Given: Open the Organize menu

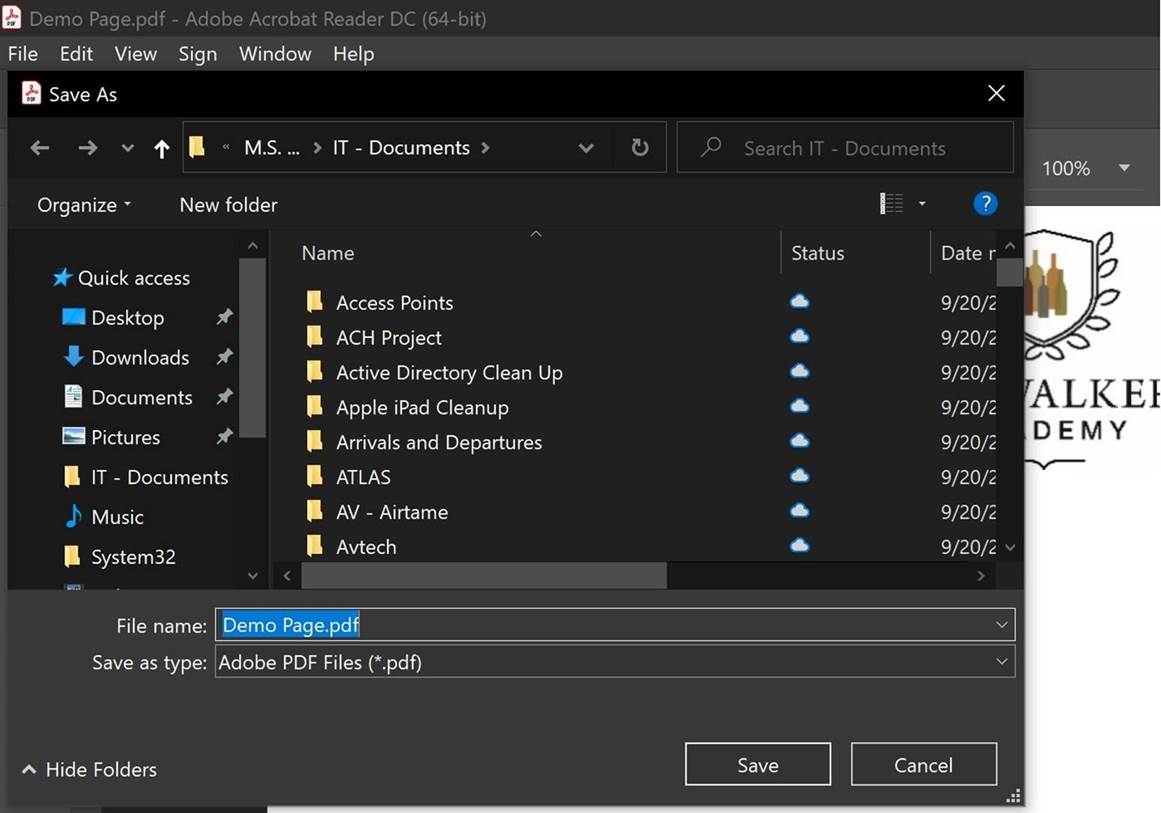Looking at the screenshot, I should (84, 205).
